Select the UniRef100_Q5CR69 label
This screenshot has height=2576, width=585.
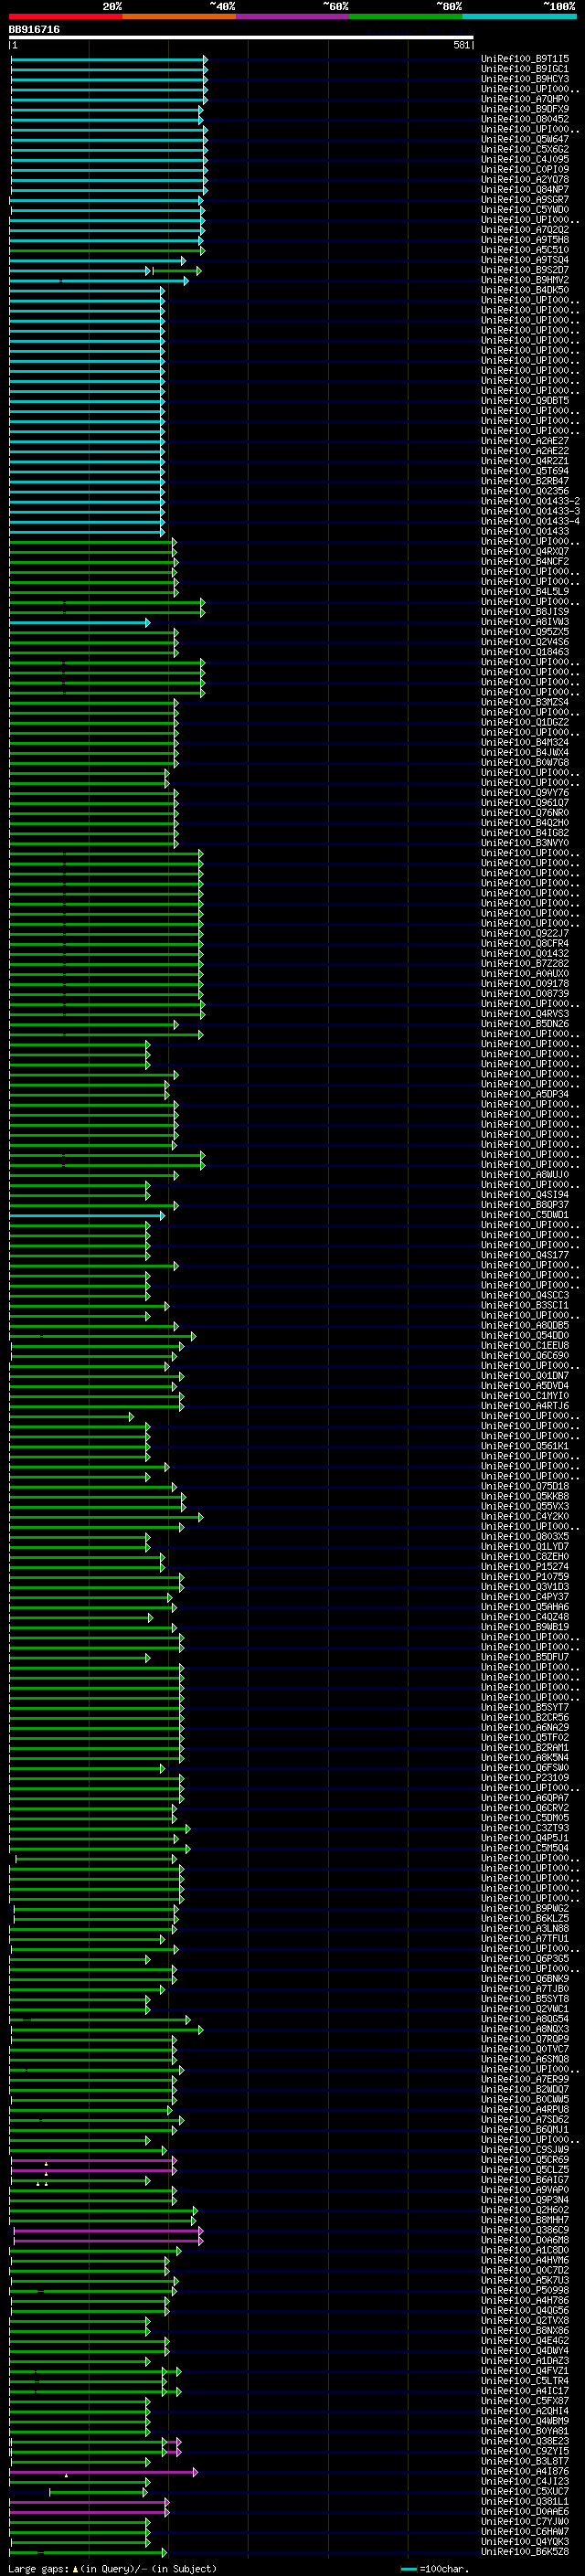pos(525,2160)
